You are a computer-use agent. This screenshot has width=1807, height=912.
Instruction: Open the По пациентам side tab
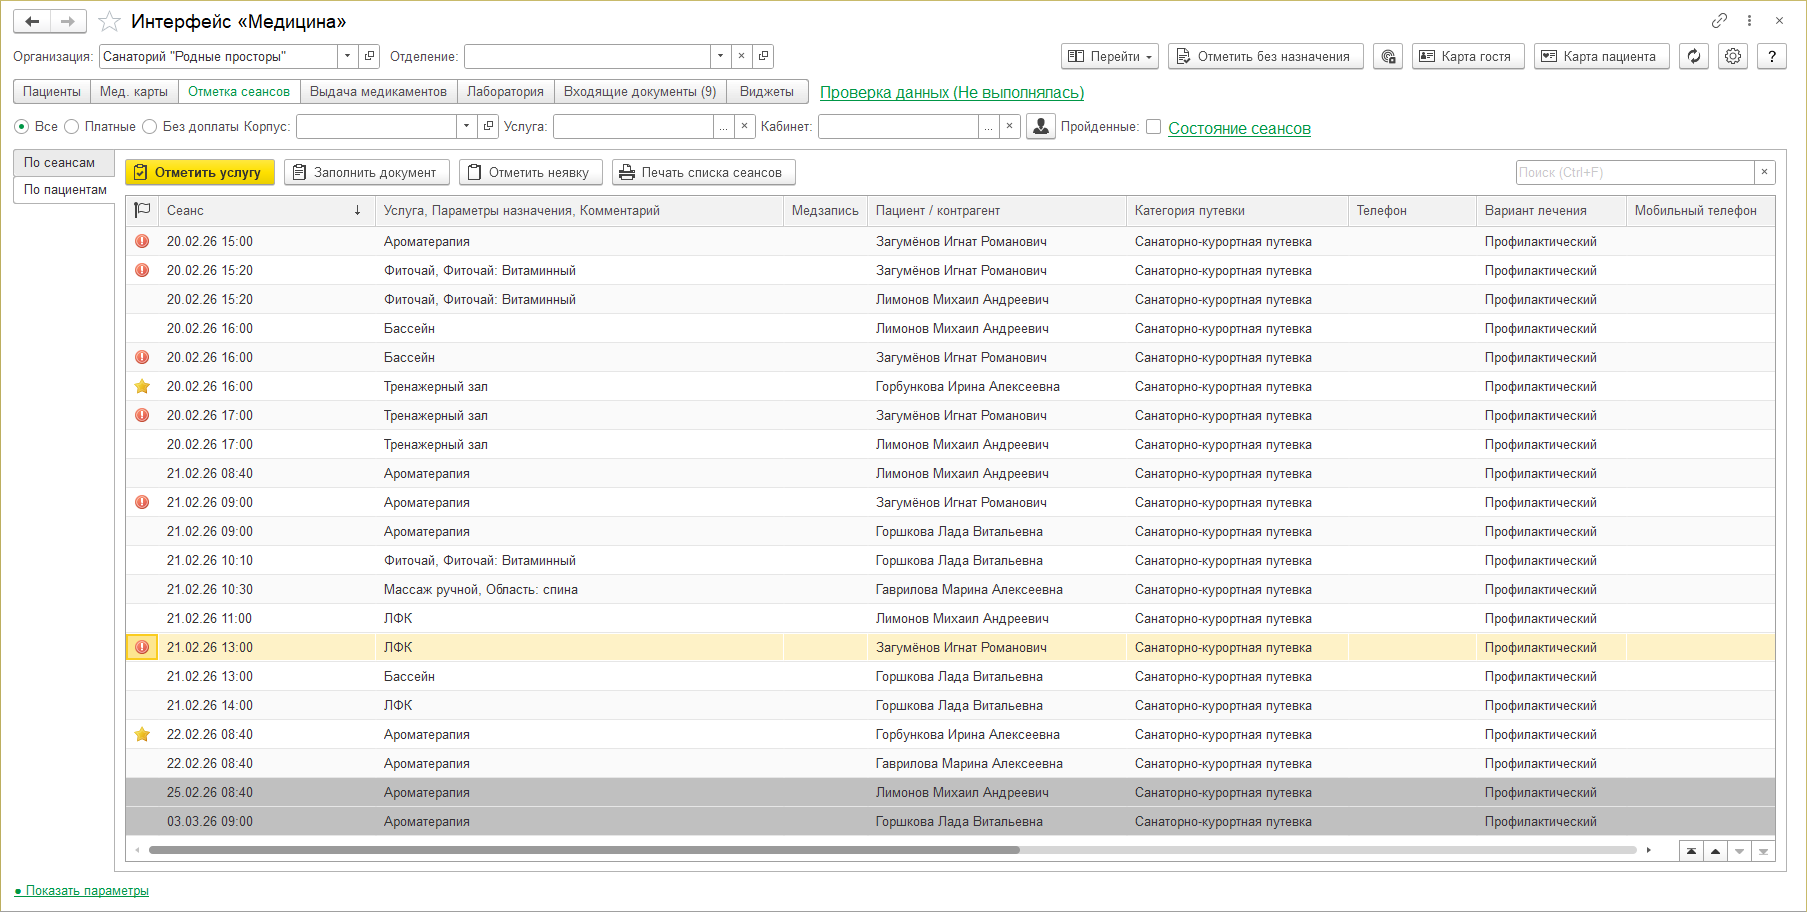click(x=65, y=190)
